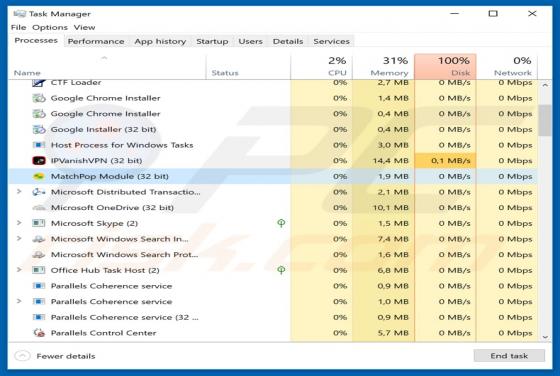The height and width of the screenshot is (376, 560).
Task: Click the IPVanishVPN process icon
Action: tap(39, 161)
